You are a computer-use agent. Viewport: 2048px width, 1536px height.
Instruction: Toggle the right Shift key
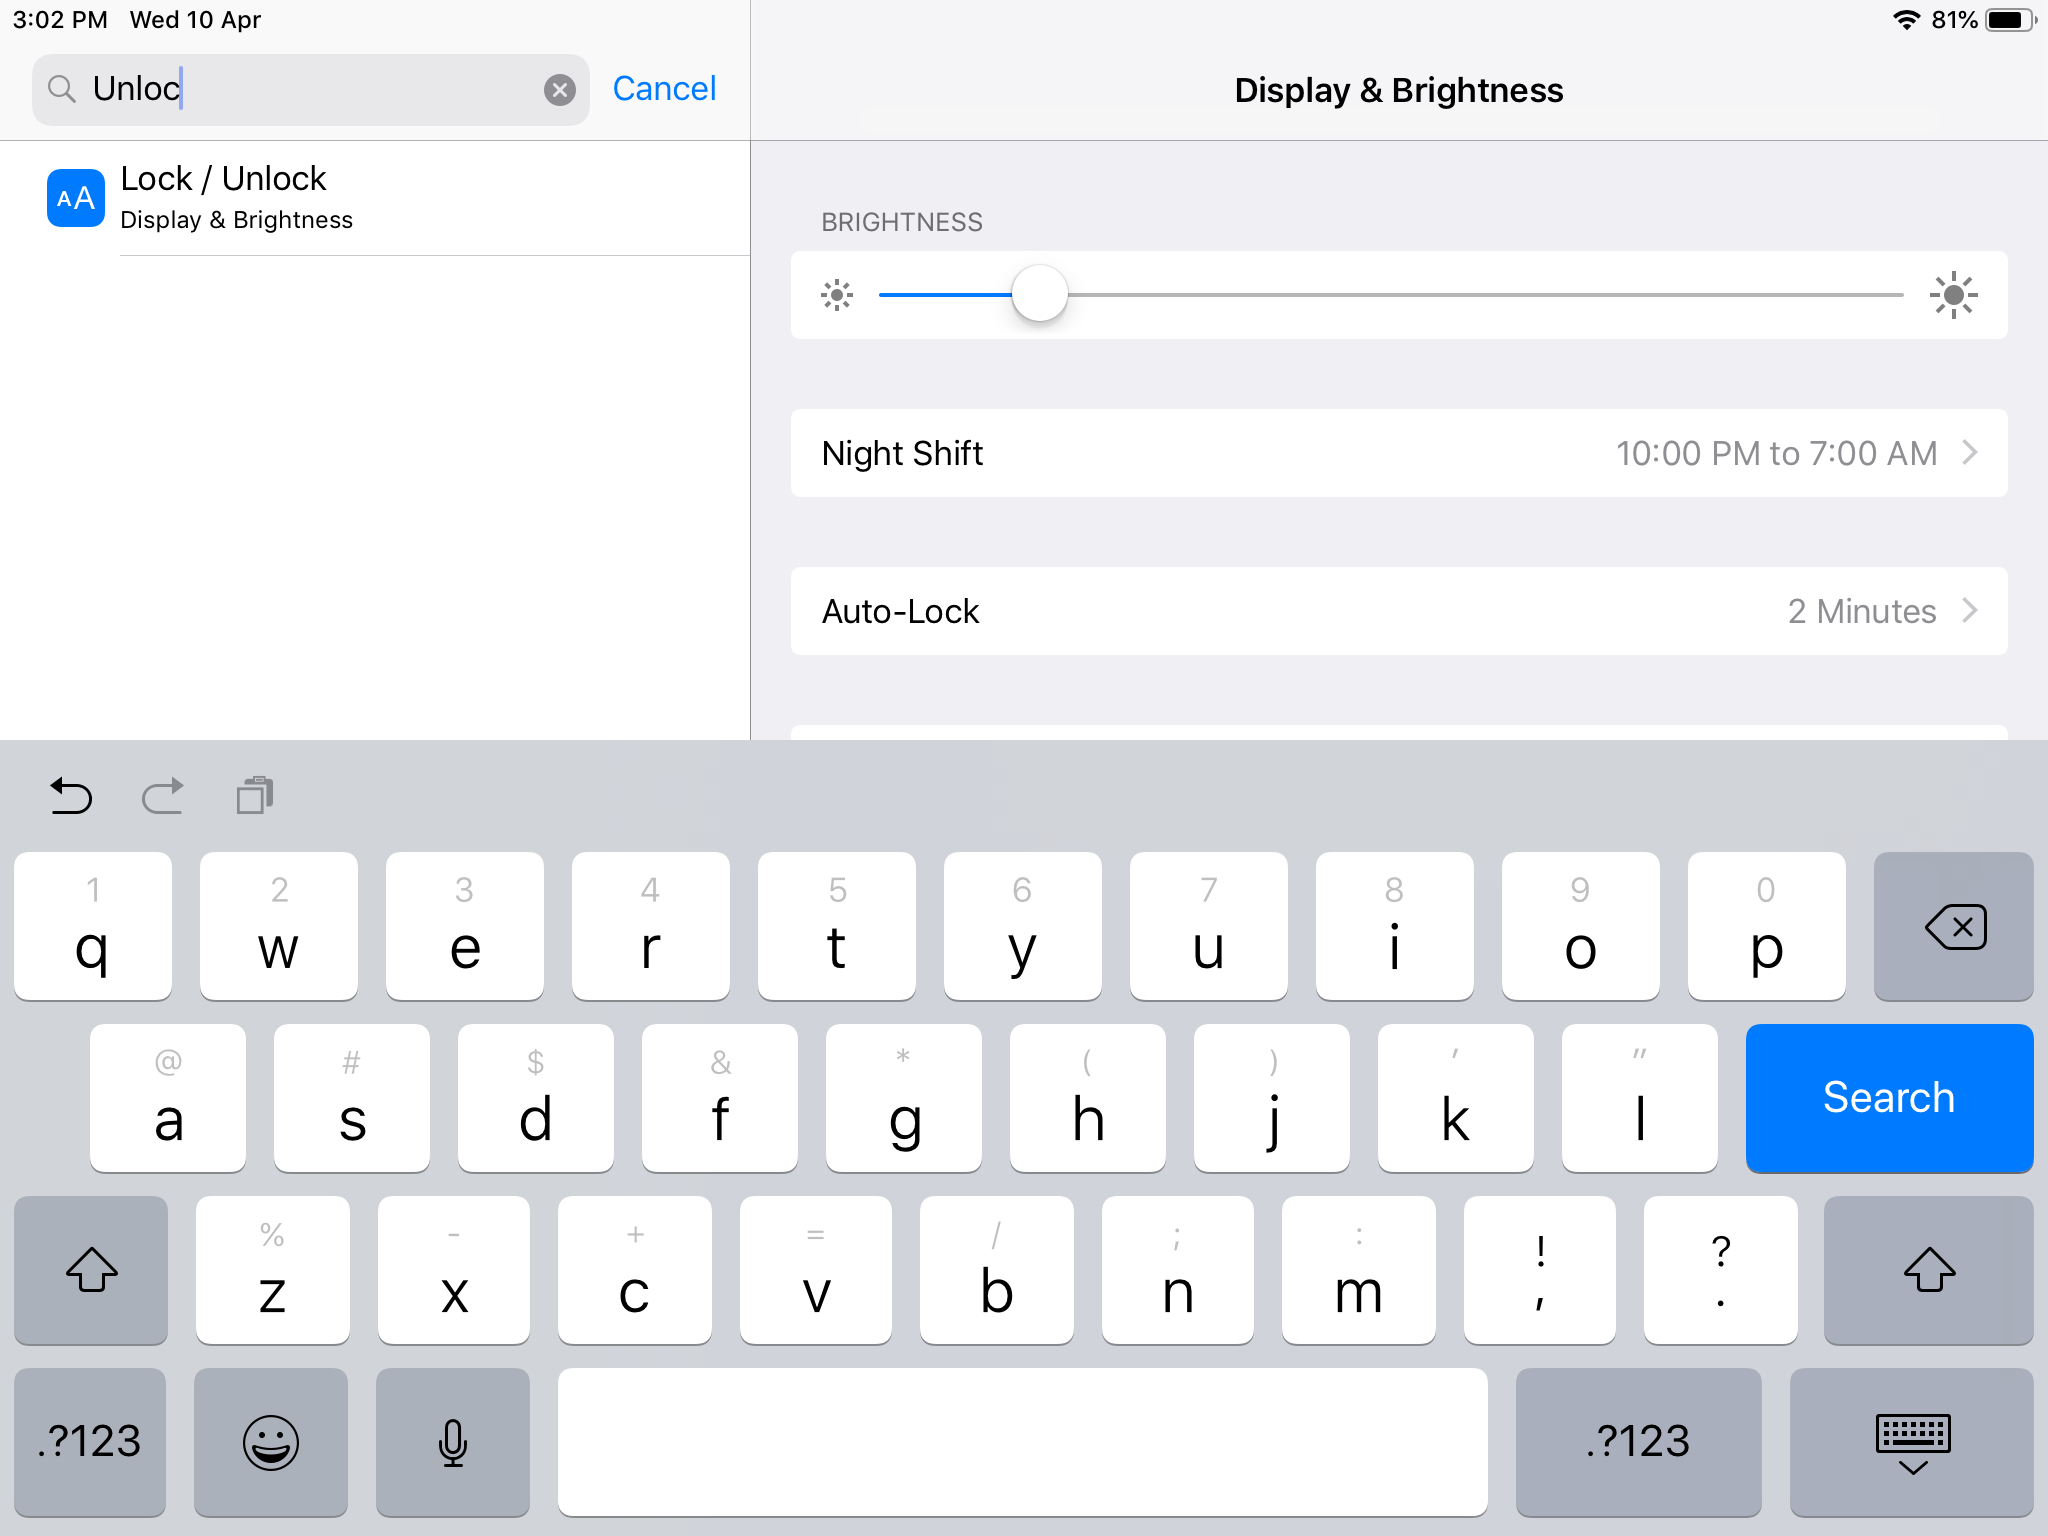1928,1270
